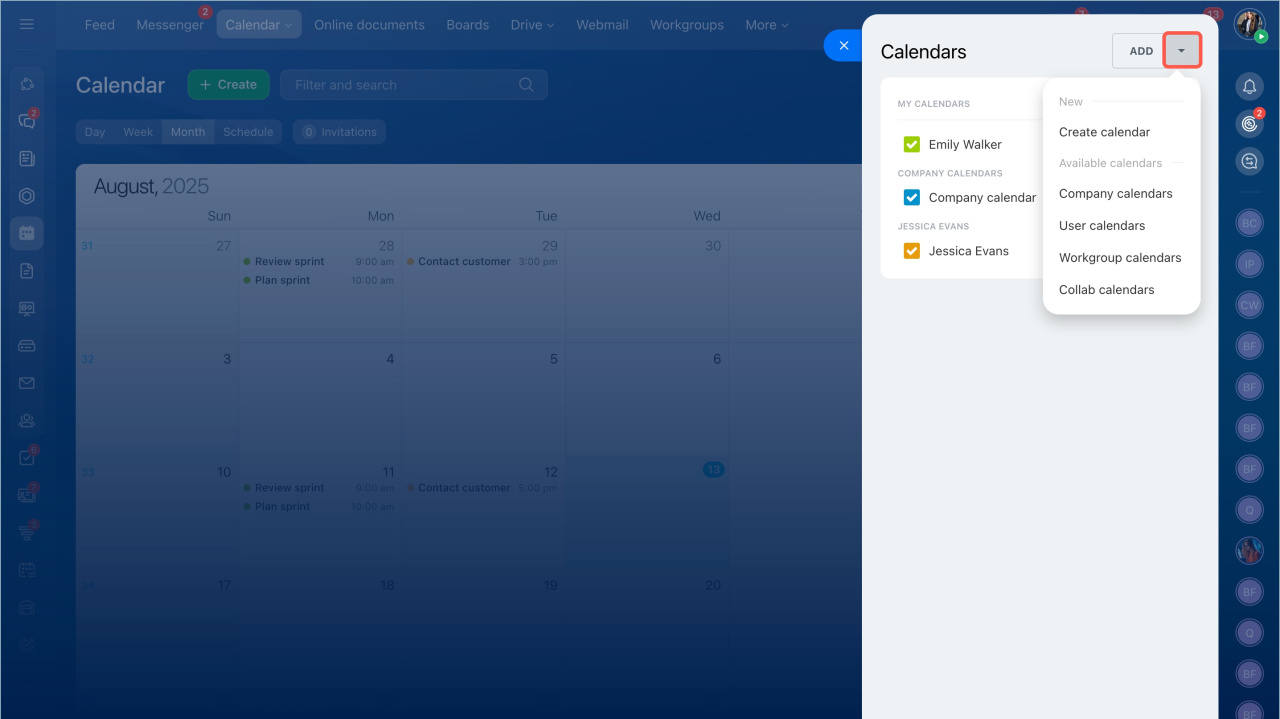This screenshot has width=1280, height=719.
Task: Open chat with the photo avatar in right sidebar
Action: [1249, 551]
